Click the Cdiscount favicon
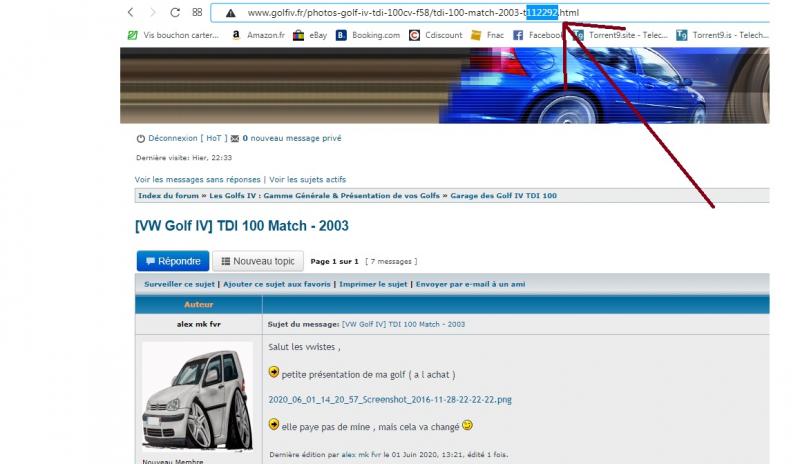Screen dimensions: 800x464 414,35
